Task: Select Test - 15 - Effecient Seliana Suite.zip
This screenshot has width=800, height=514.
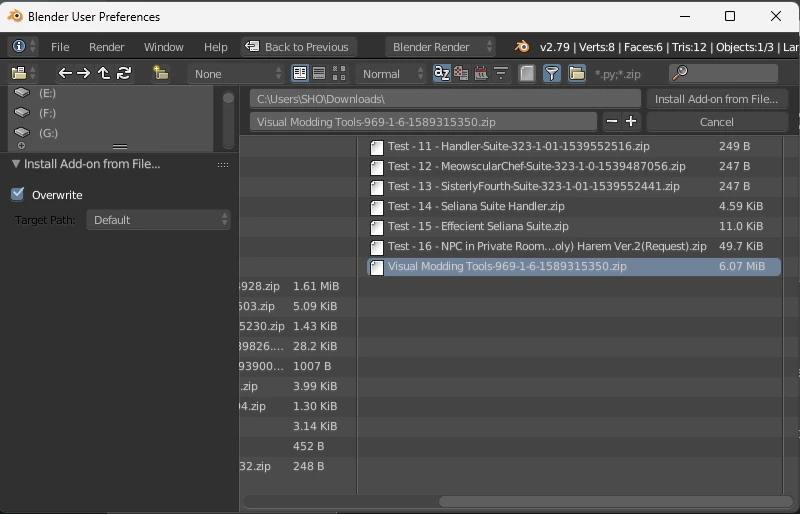Action: [x=574, y=226]
